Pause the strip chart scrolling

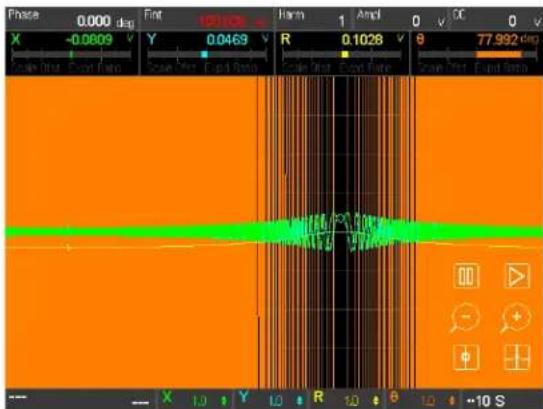pyautogui.click(x=466, y=276)
